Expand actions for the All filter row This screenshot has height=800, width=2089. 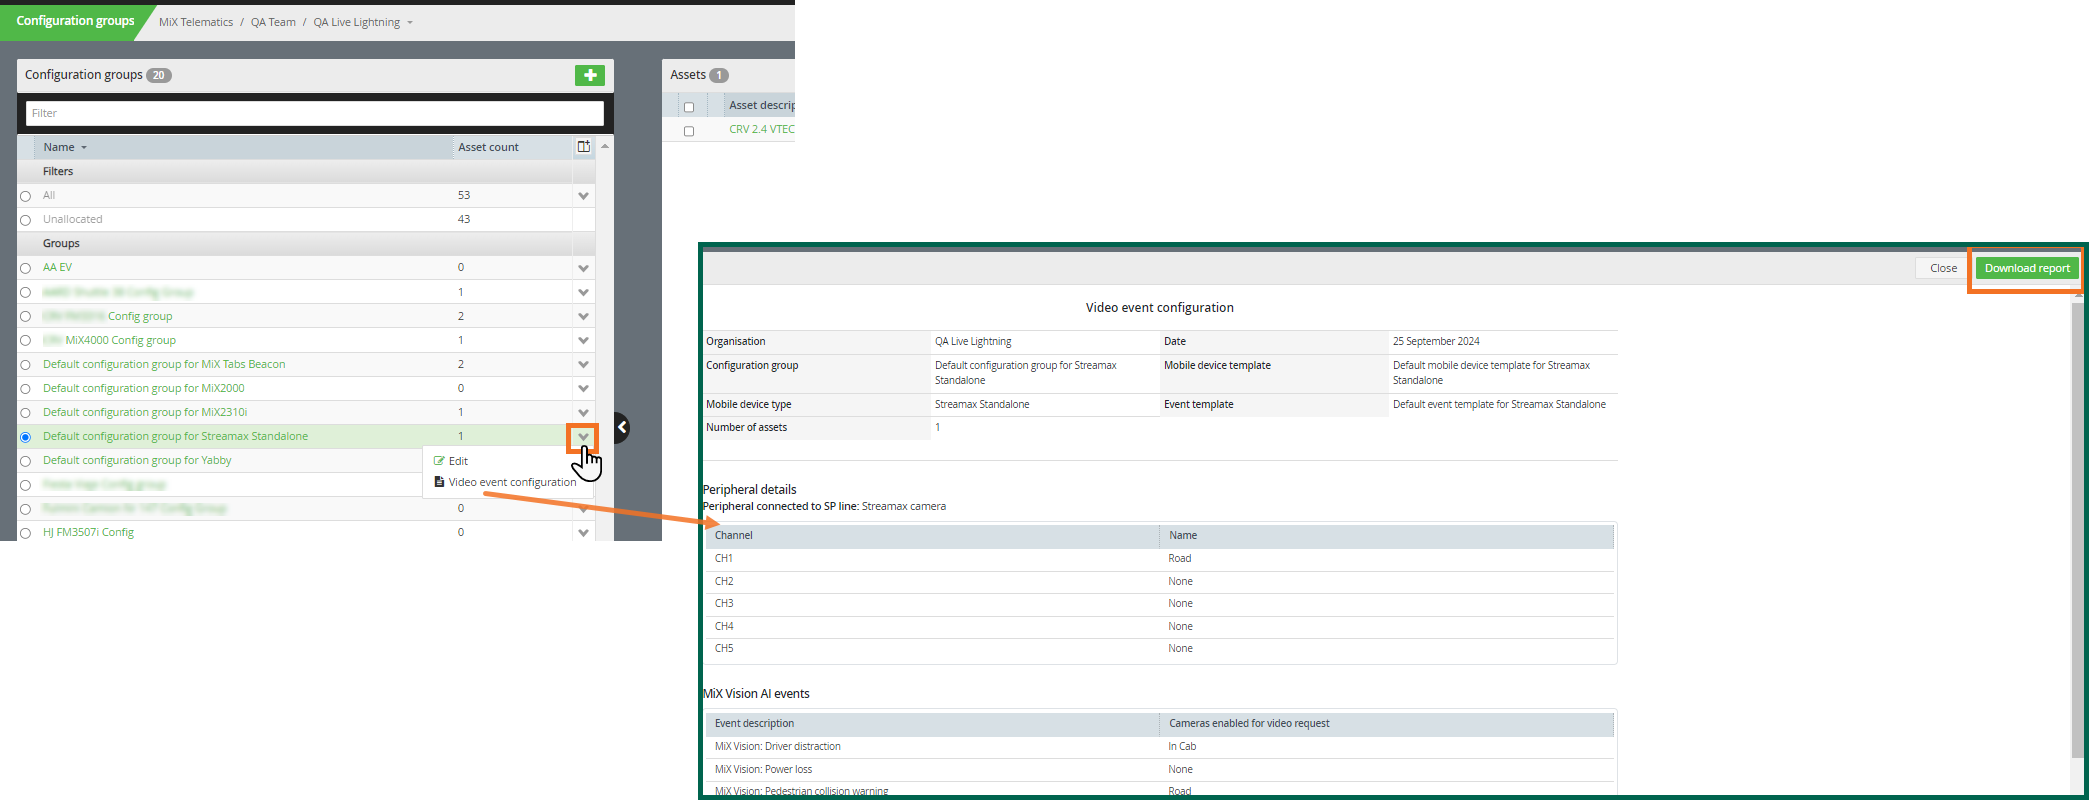(x=584, y=196)
